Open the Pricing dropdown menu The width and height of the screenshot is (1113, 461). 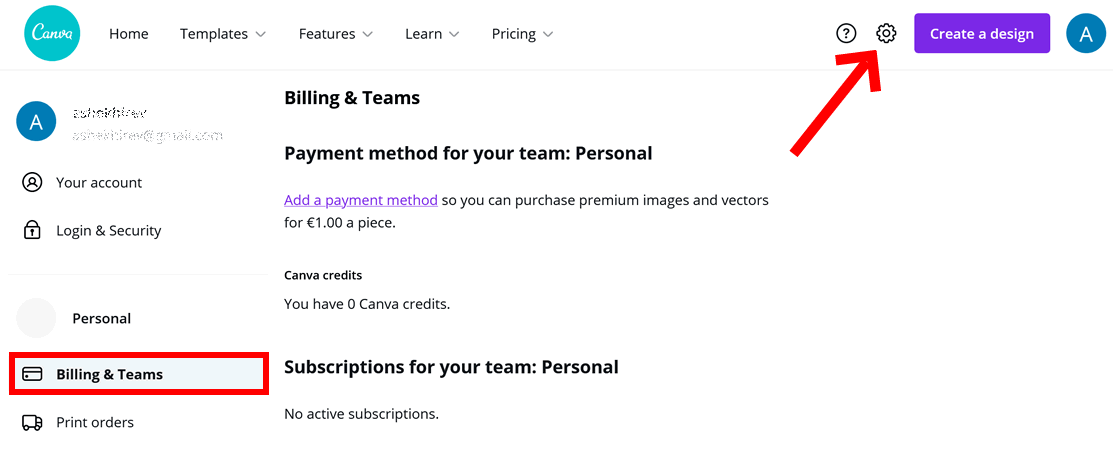pyautogui.click(x=522, y=34)
